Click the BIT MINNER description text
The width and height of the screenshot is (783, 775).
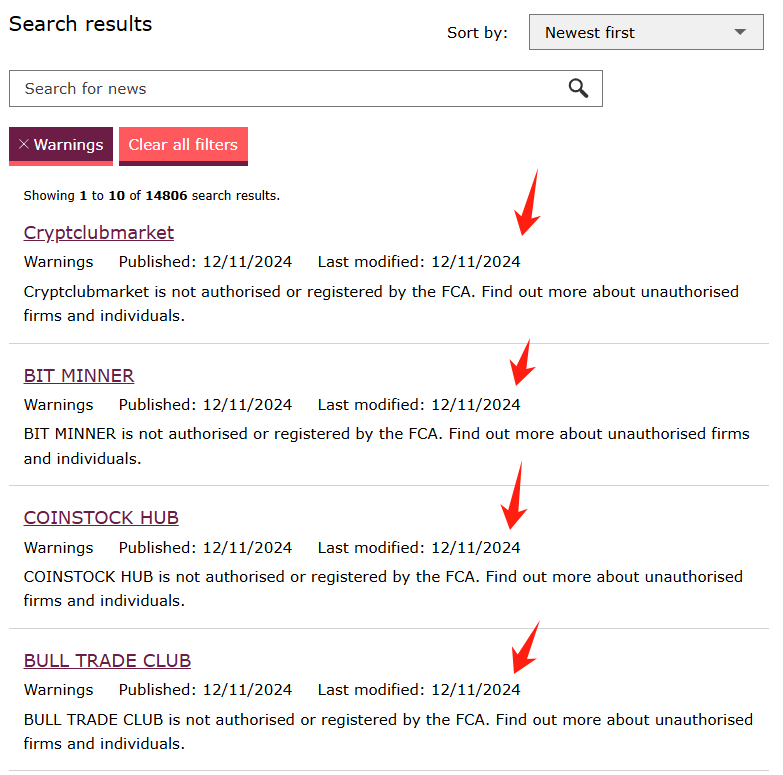tap(387, 446)
